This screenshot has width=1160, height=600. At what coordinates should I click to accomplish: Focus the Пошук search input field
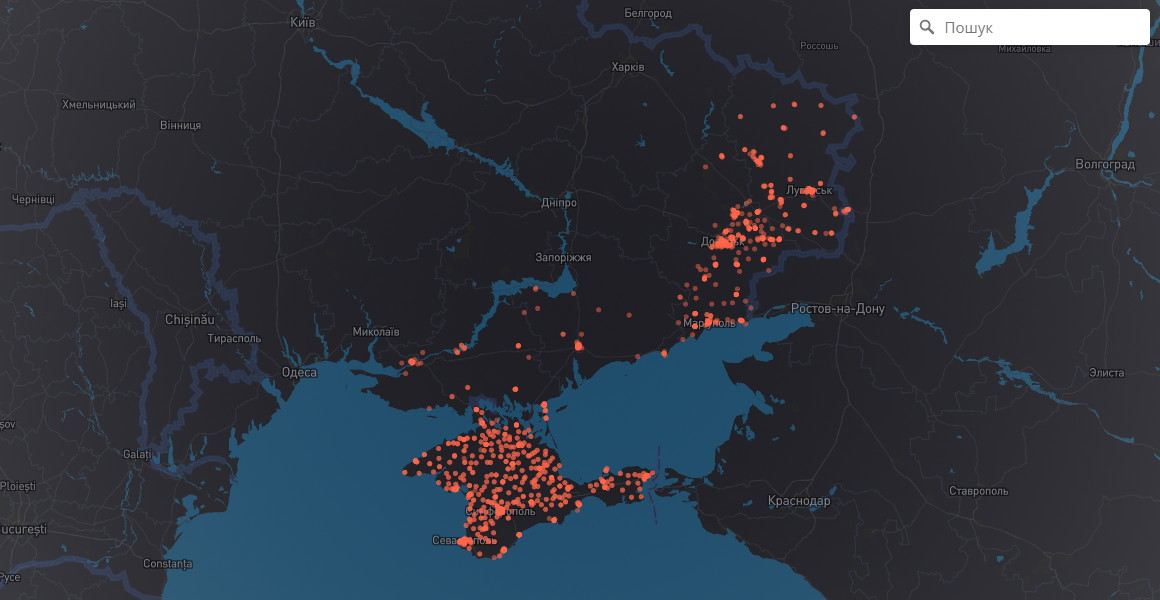click(x=1040, y=27)
